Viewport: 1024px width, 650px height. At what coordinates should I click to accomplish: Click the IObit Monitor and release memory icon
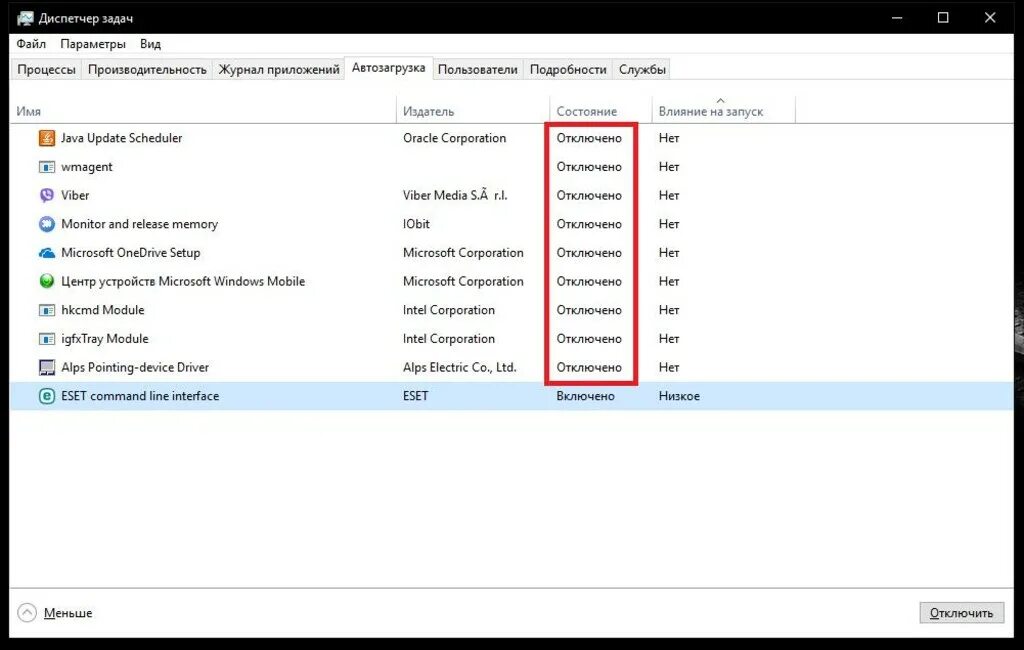[46, 224]
